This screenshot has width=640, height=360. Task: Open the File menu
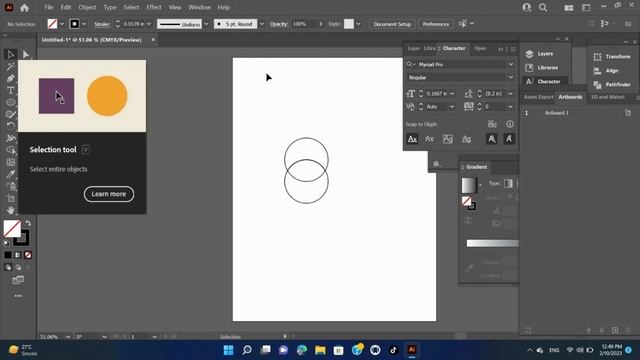[49, 7]
